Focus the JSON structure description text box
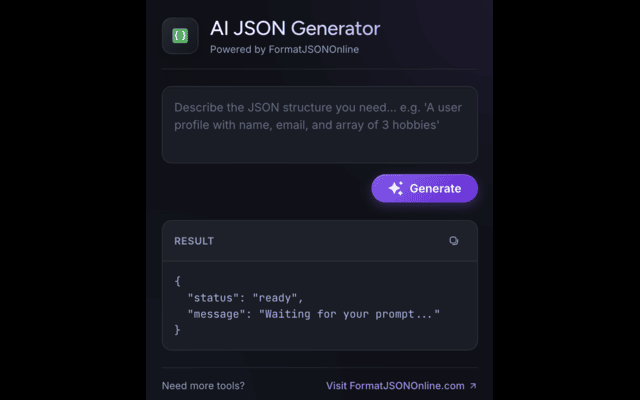Screen dimensions: 640x400 320,124
